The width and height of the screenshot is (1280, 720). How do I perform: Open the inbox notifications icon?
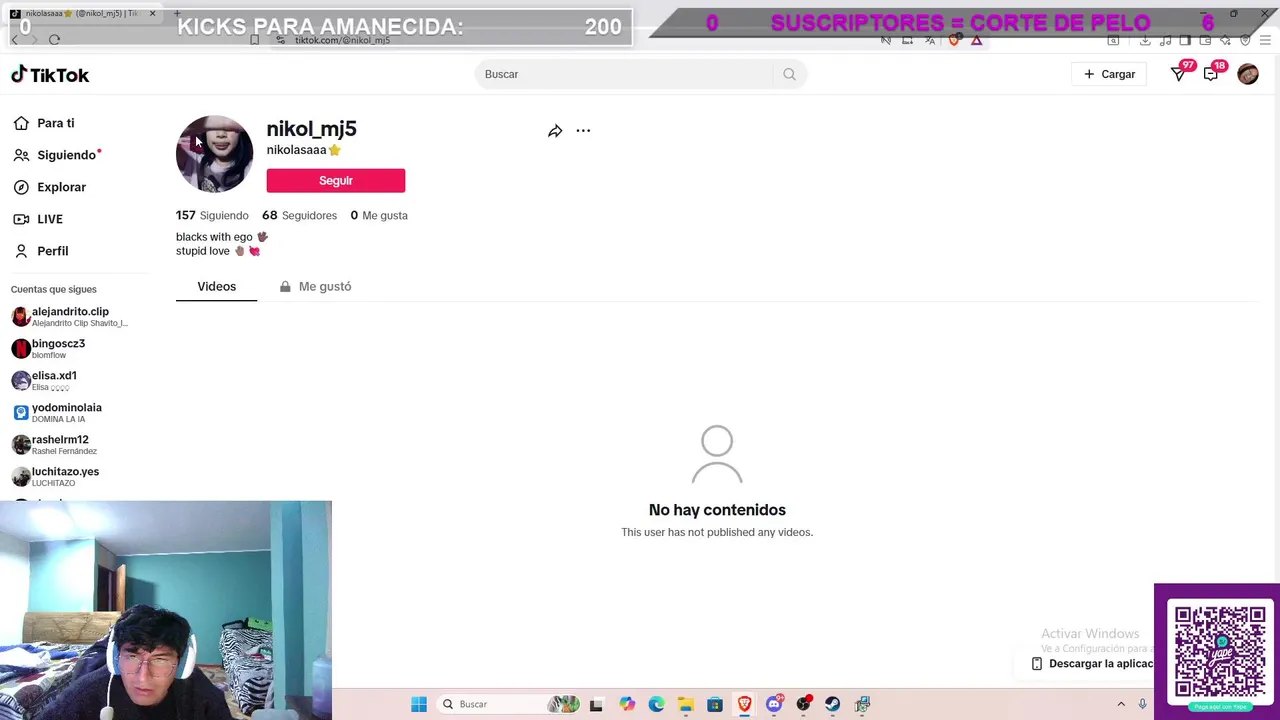click(1211, 74)
